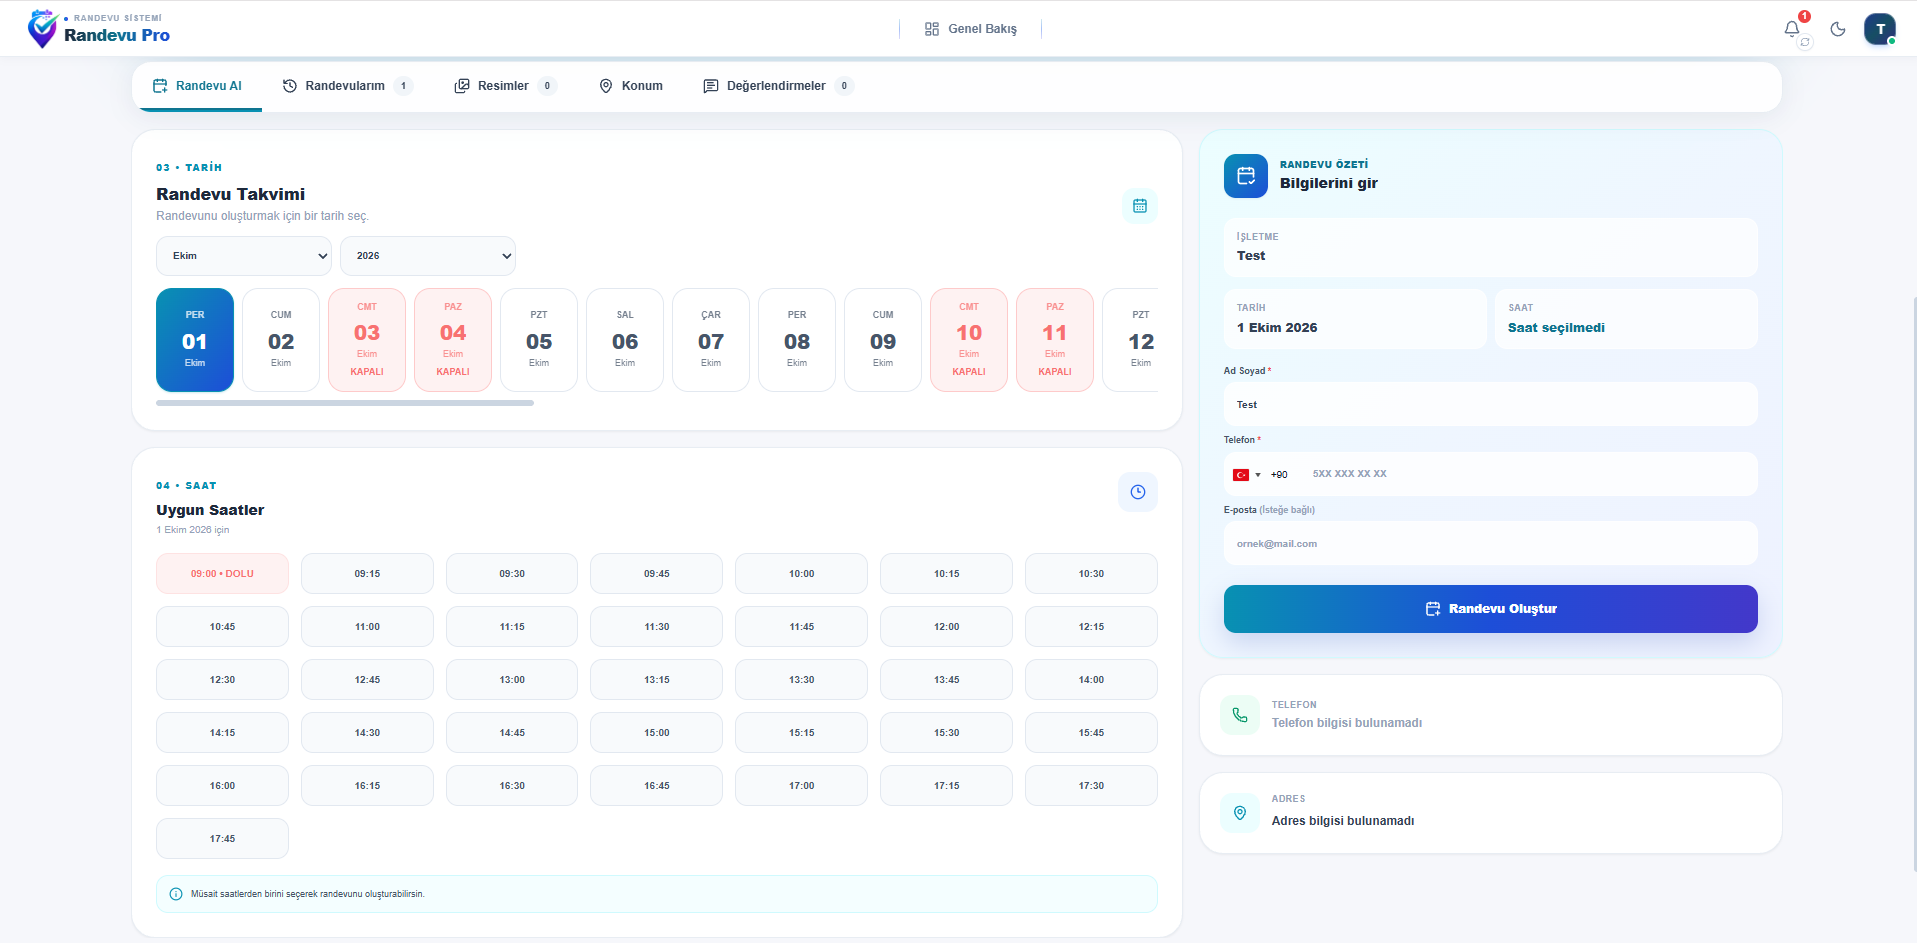Select the 14:30 time slot
This screenshot has width=1917, height=943.
pos(367,733)
